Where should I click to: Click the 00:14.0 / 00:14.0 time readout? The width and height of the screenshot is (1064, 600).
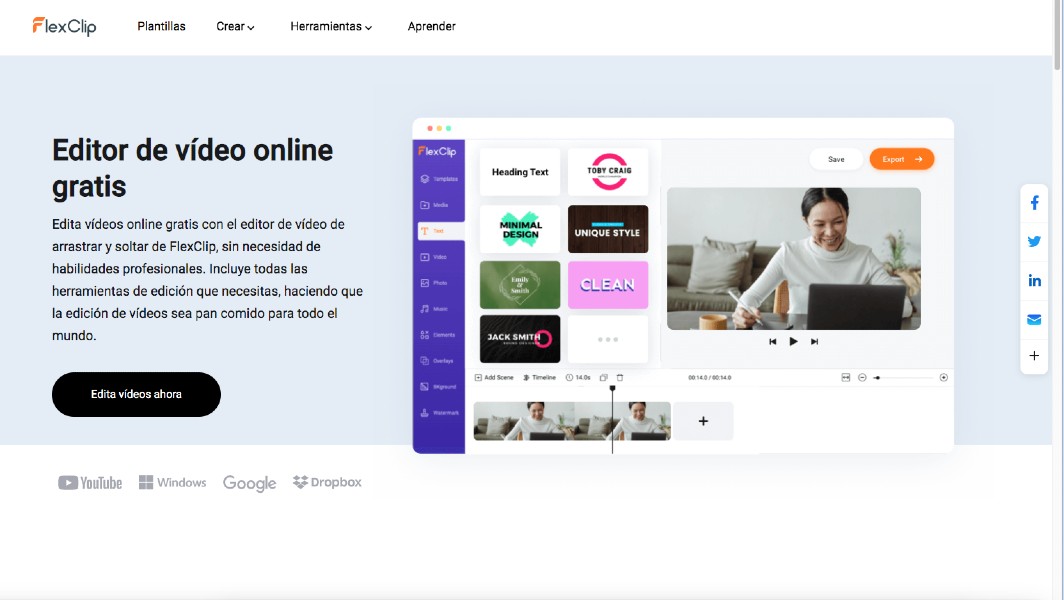click(710, 377)
